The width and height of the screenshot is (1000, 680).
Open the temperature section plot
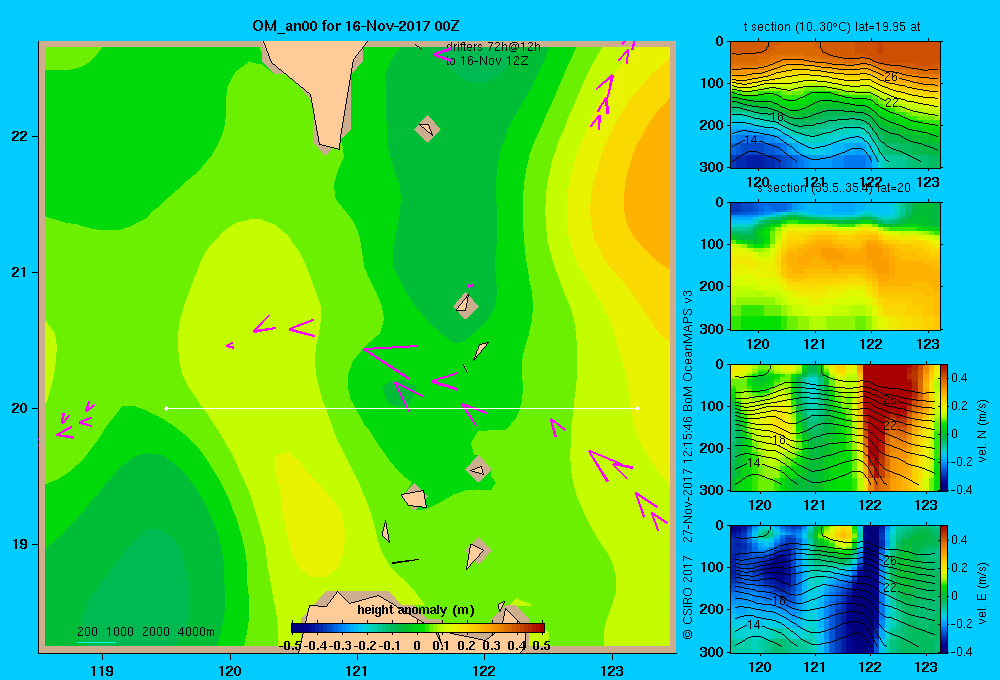[x=835, y=105]
